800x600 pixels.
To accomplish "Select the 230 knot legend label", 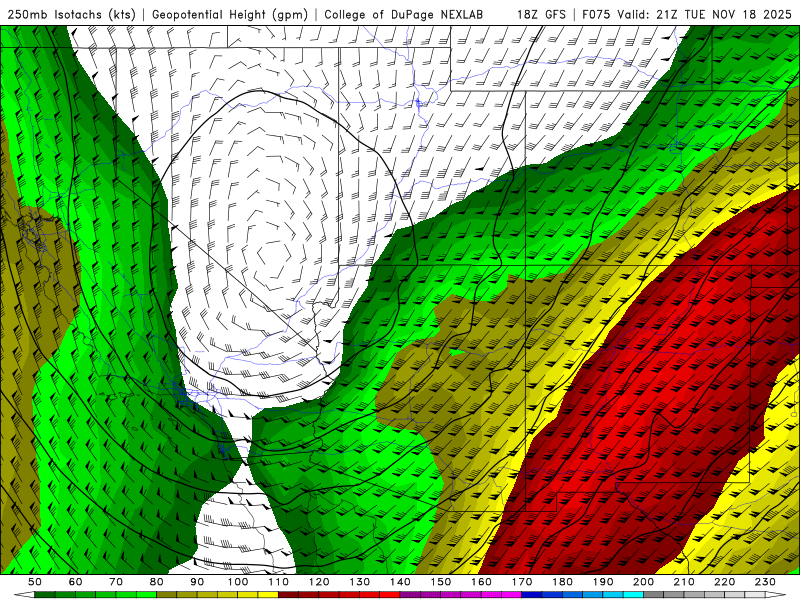I will tap(766, 582).
